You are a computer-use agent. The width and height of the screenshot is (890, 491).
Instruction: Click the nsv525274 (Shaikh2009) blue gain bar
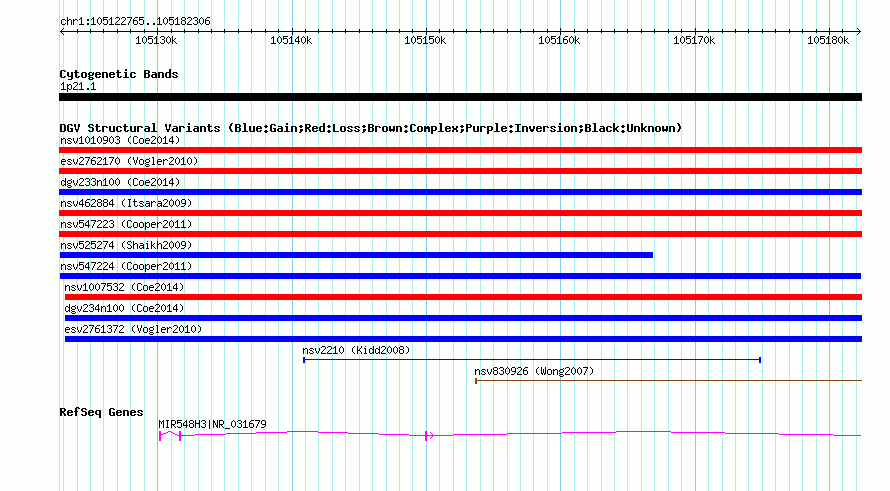(x=356, y=255)
